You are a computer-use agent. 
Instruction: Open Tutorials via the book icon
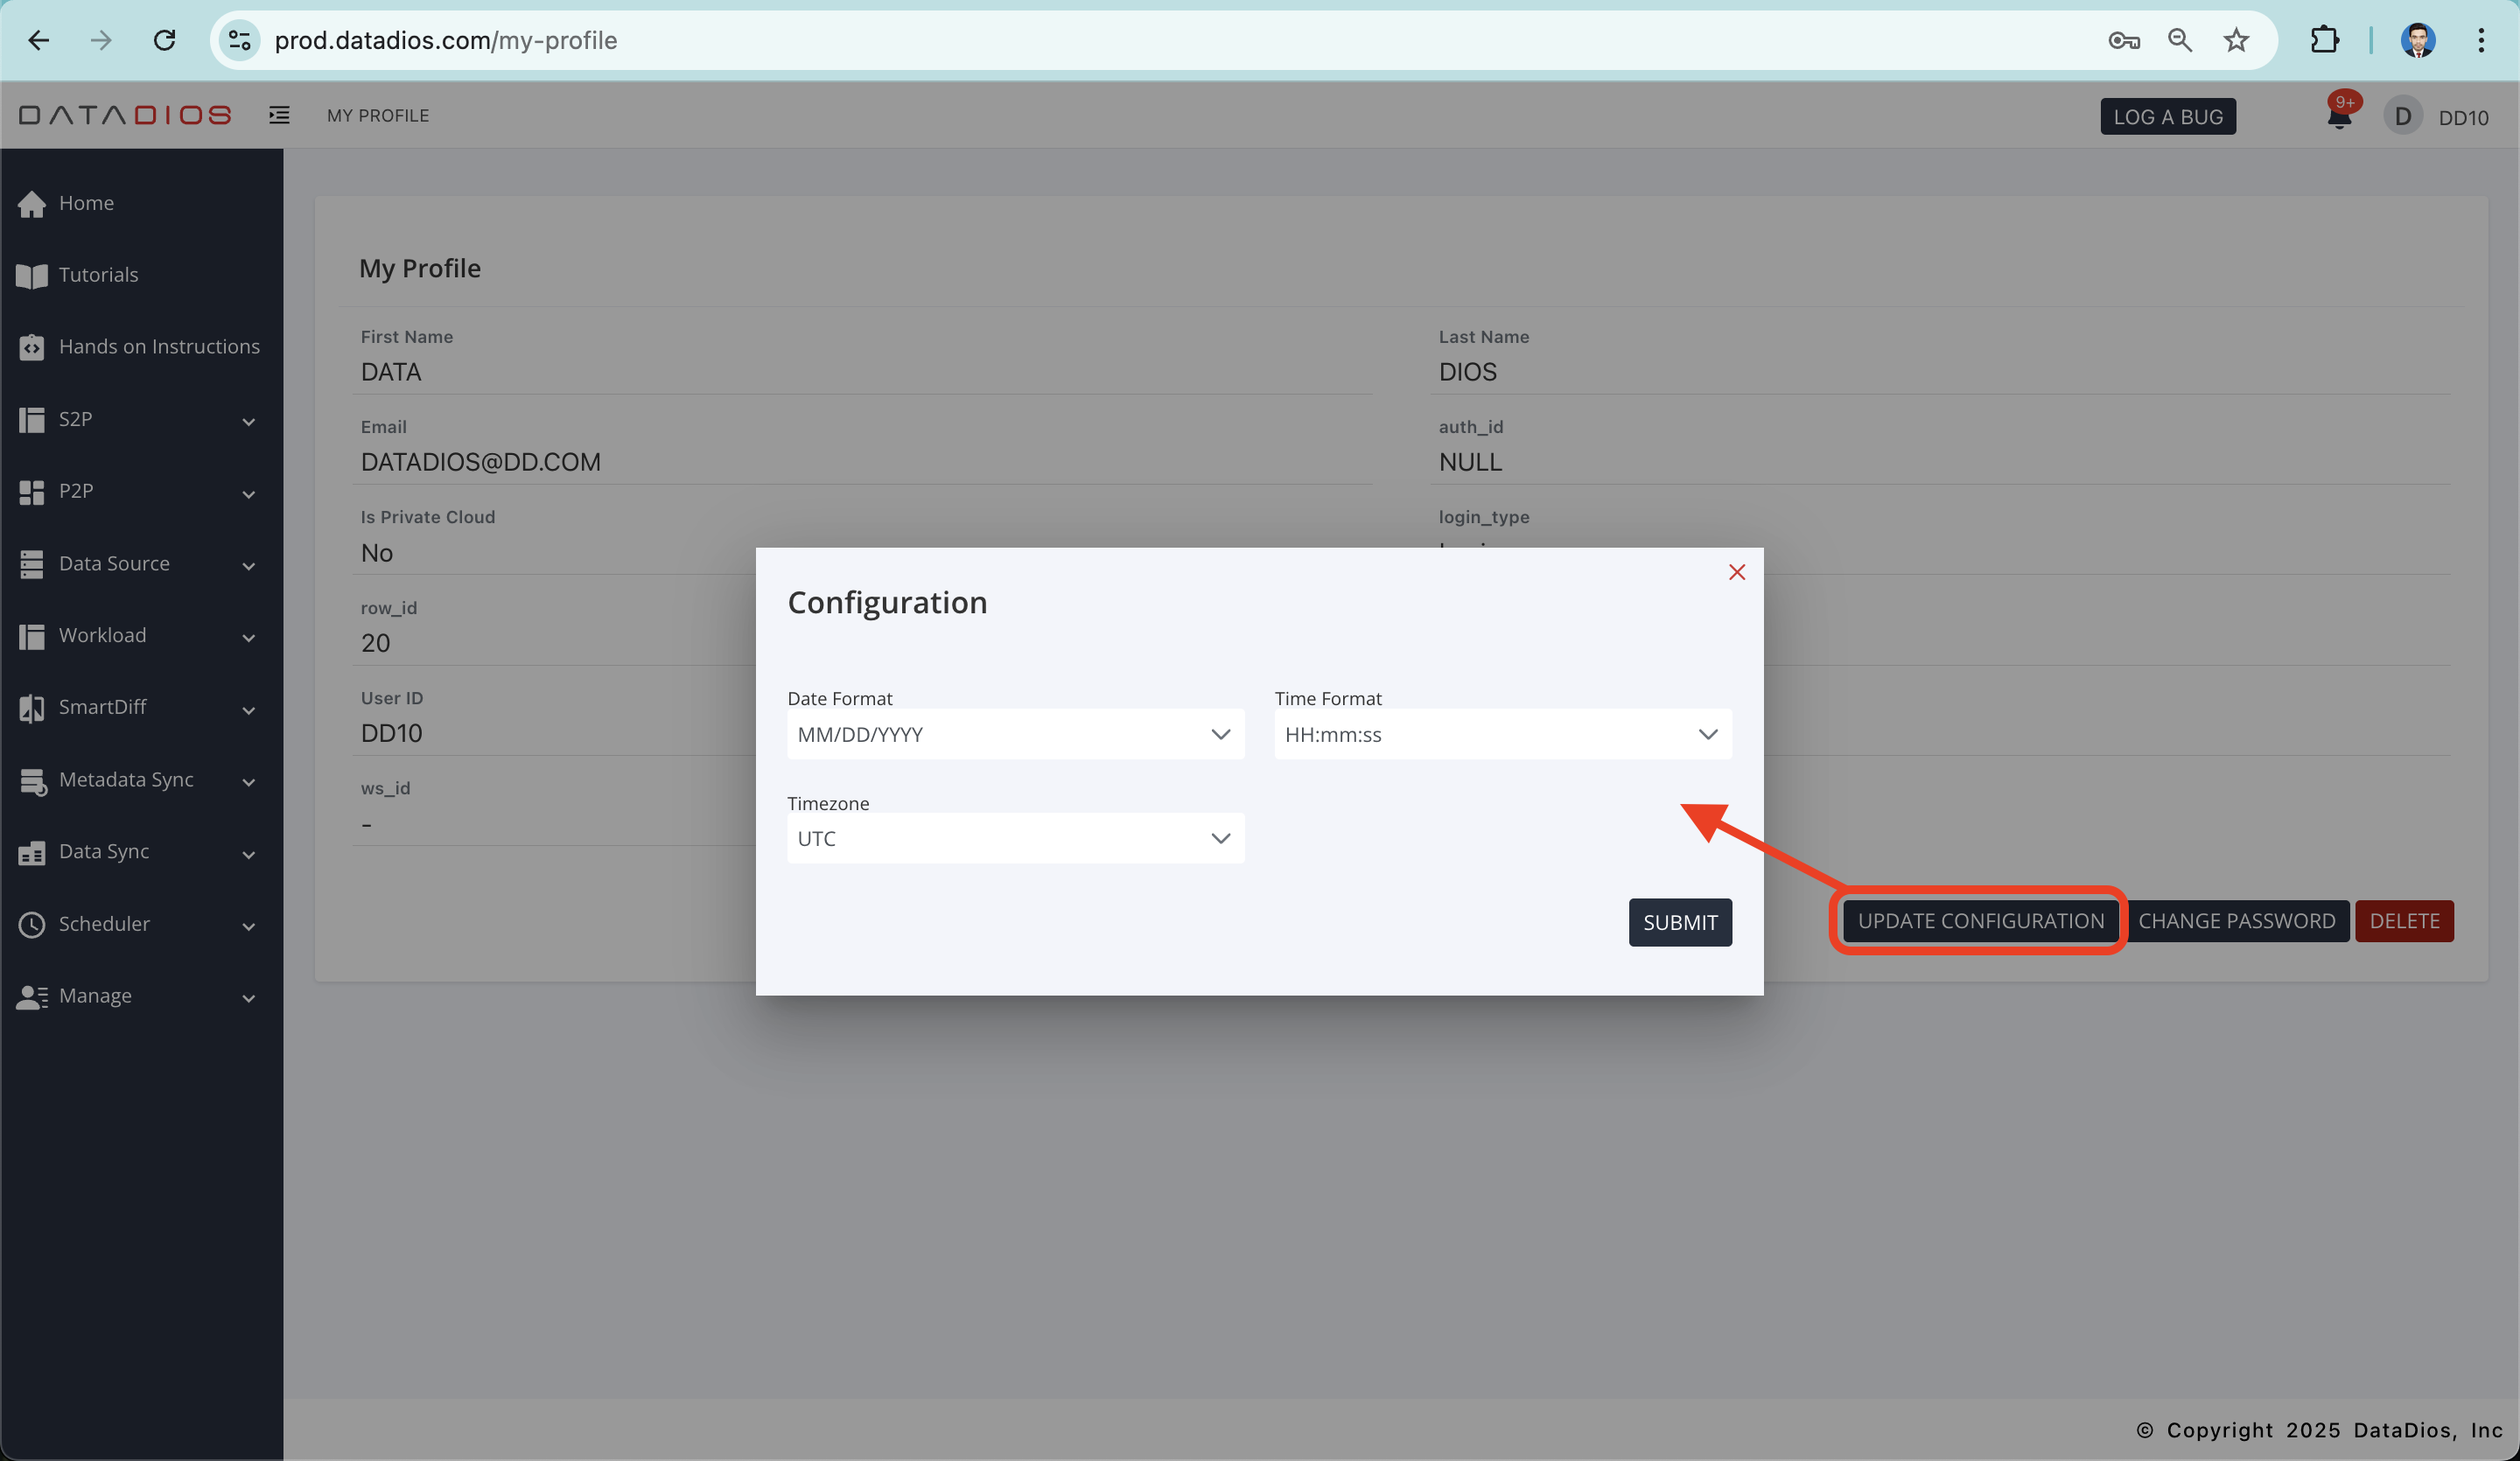[x=32, y=276]
